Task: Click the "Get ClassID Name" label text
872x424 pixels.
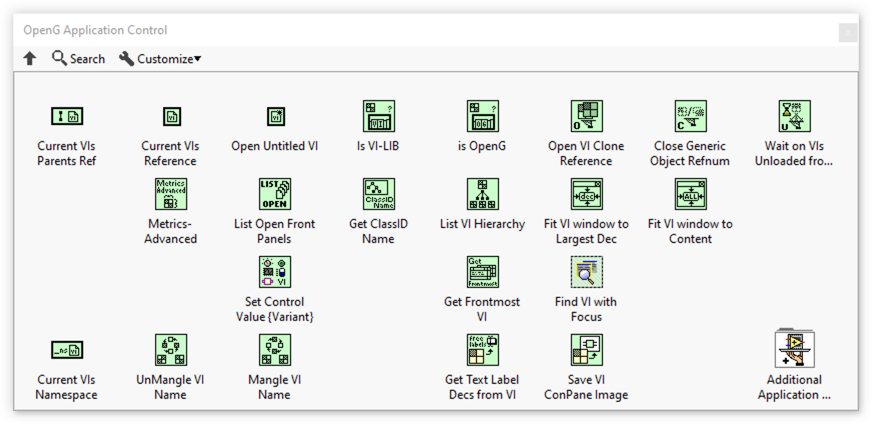Action: coord(378,231)
